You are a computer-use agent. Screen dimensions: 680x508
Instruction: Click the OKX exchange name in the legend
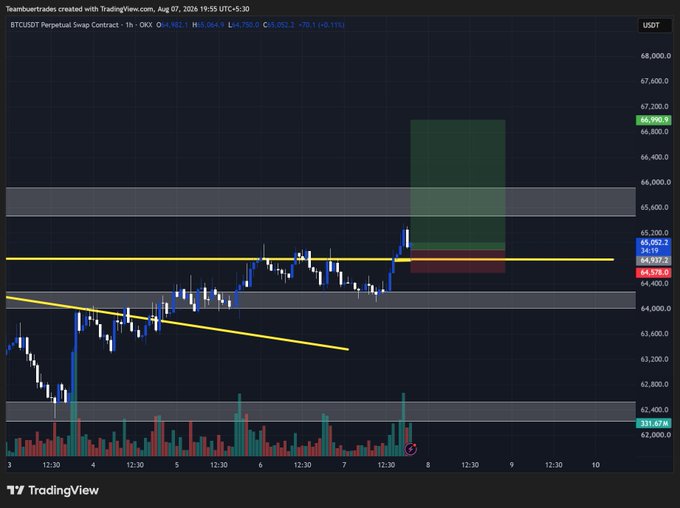click(146, 25)
